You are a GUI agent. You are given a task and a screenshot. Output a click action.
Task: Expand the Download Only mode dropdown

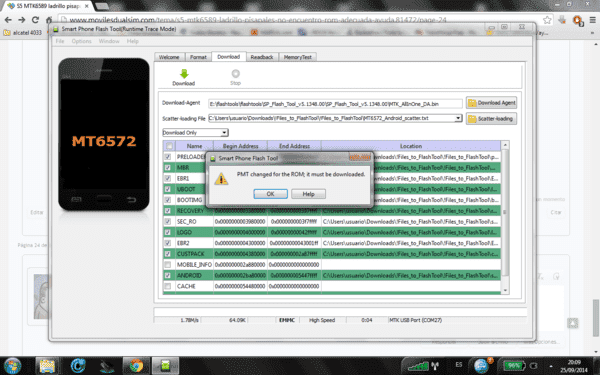pos(224,133)
